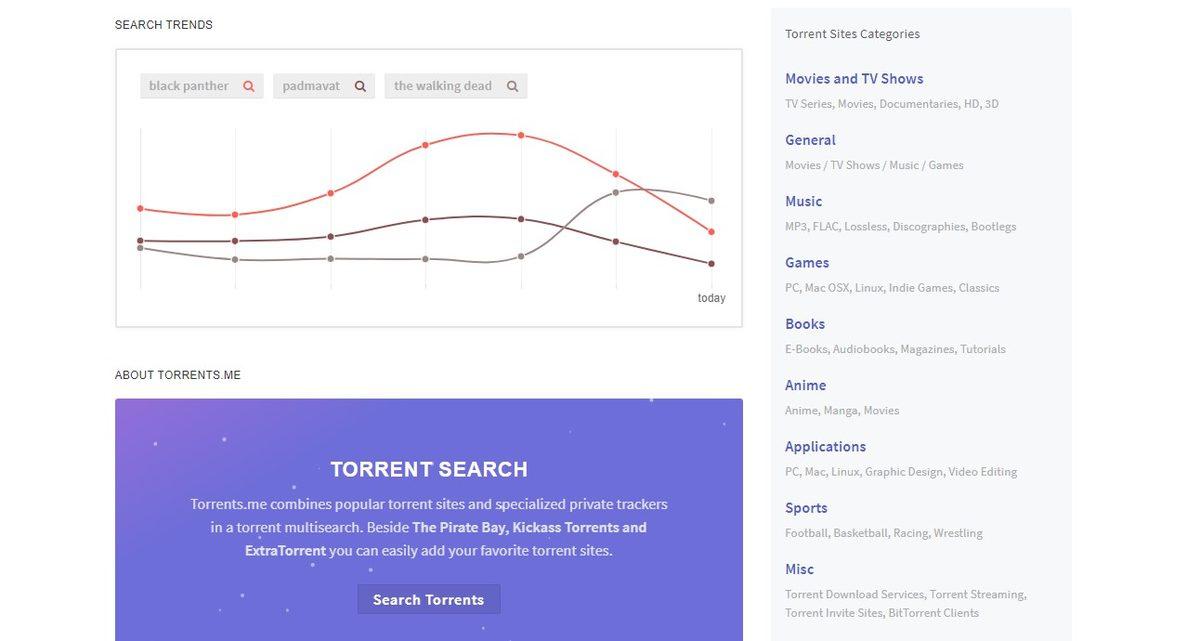Select the padmavat trend tag
The width and height of the screenshot is (1200, 641).
[311, 86]
